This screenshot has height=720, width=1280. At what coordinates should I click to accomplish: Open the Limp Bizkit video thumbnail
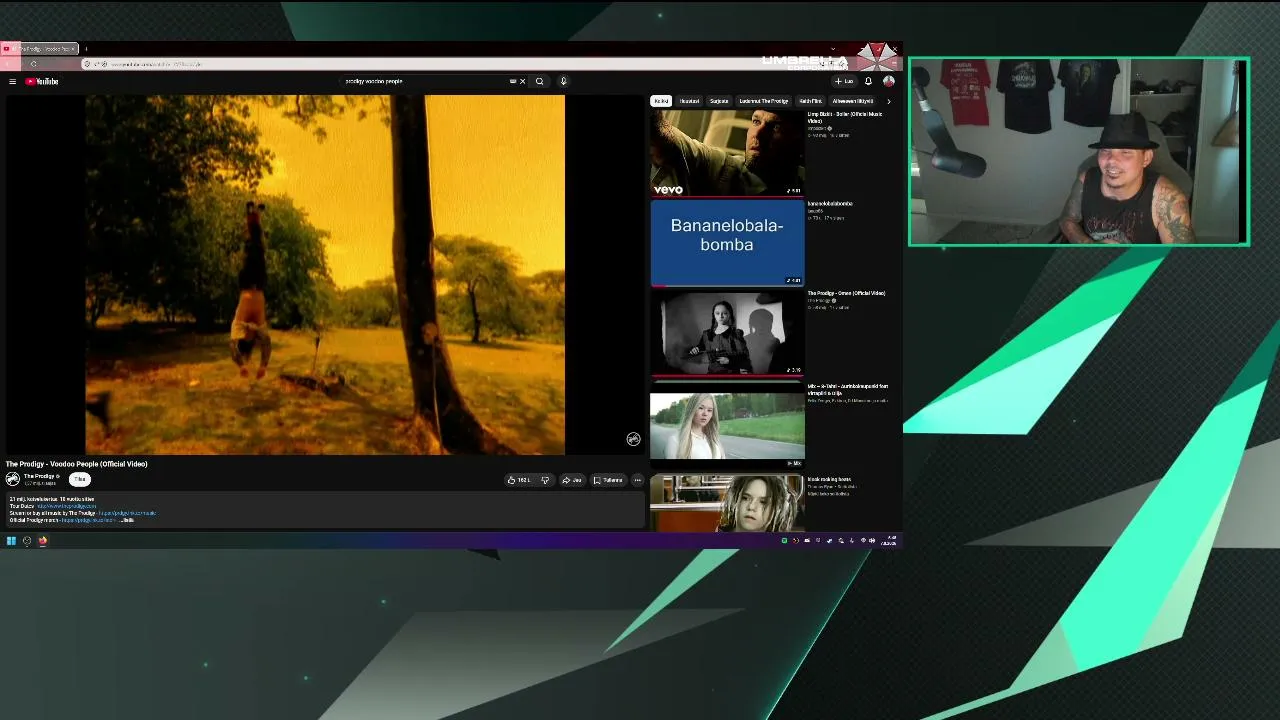pyautogui.click(x=727, y=152)
